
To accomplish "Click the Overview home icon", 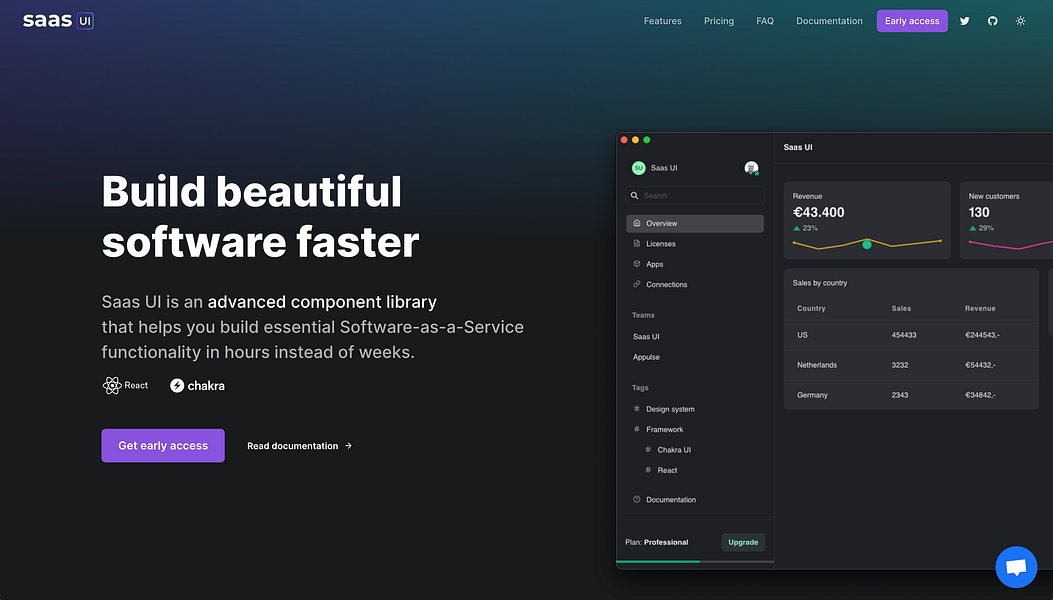I will coord(637,223).
